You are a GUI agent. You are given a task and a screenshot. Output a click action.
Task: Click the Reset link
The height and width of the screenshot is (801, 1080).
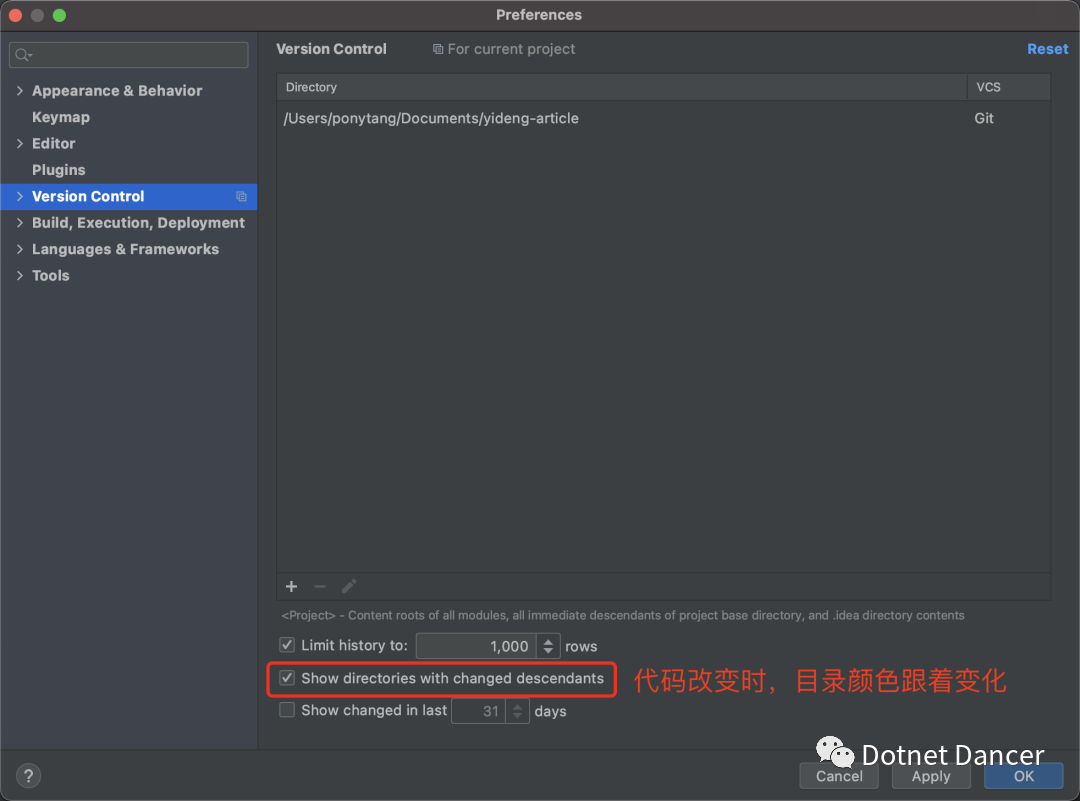point(1048,49)
